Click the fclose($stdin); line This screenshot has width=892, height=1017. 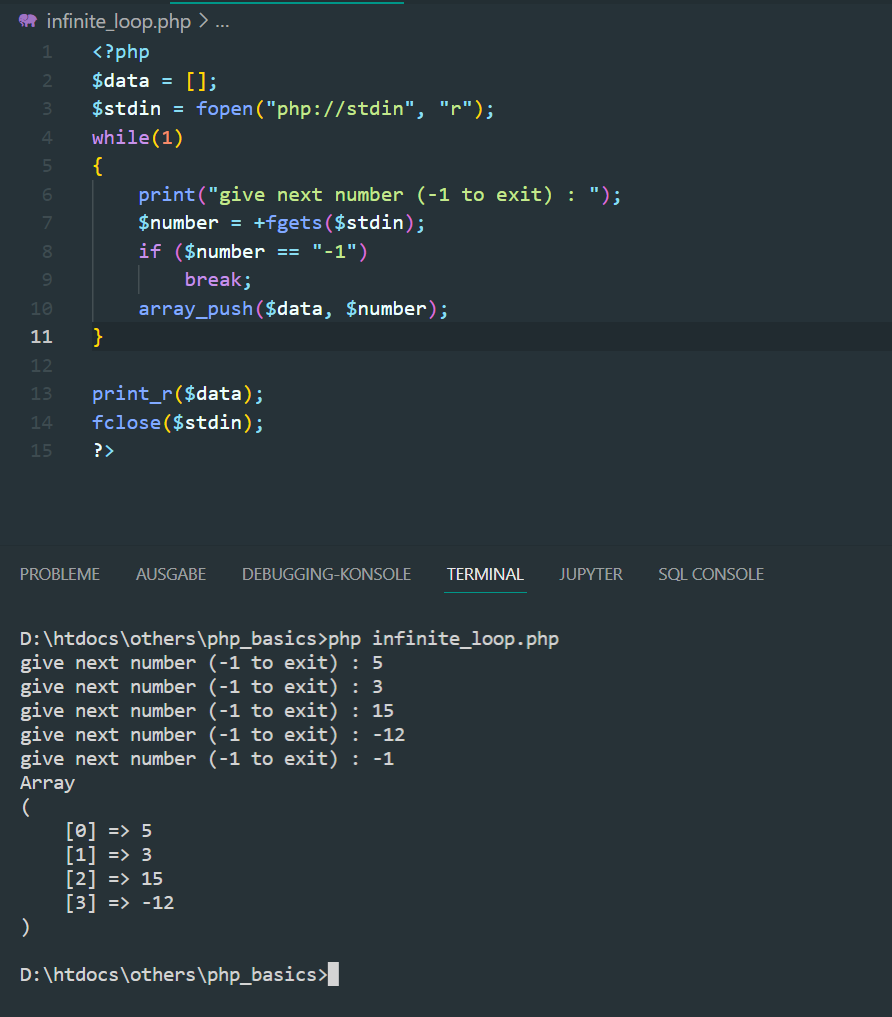pyautogui.click(x=178, y=423)
